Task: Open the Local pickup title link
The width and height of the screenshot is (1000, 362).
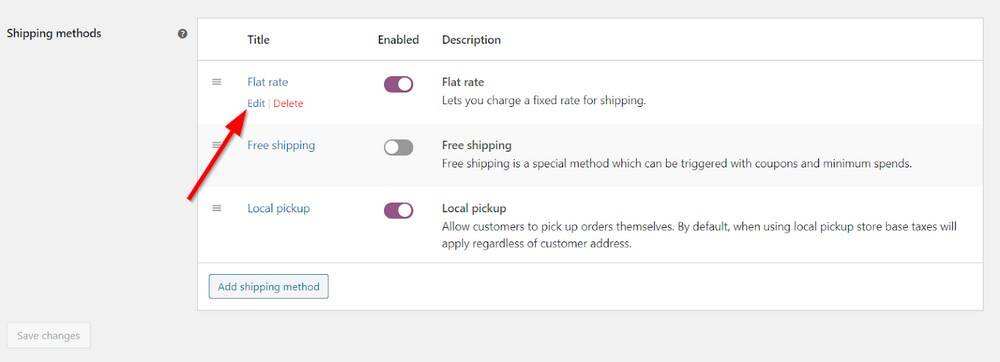Action: point(279,208)
